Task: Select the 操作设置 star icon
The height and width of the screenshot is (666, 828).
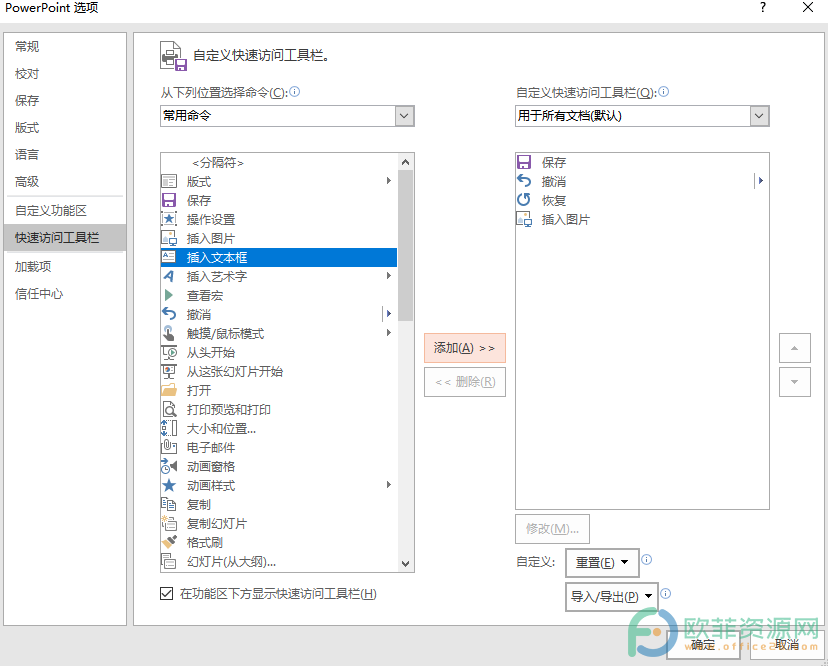Action: [169, 220]
